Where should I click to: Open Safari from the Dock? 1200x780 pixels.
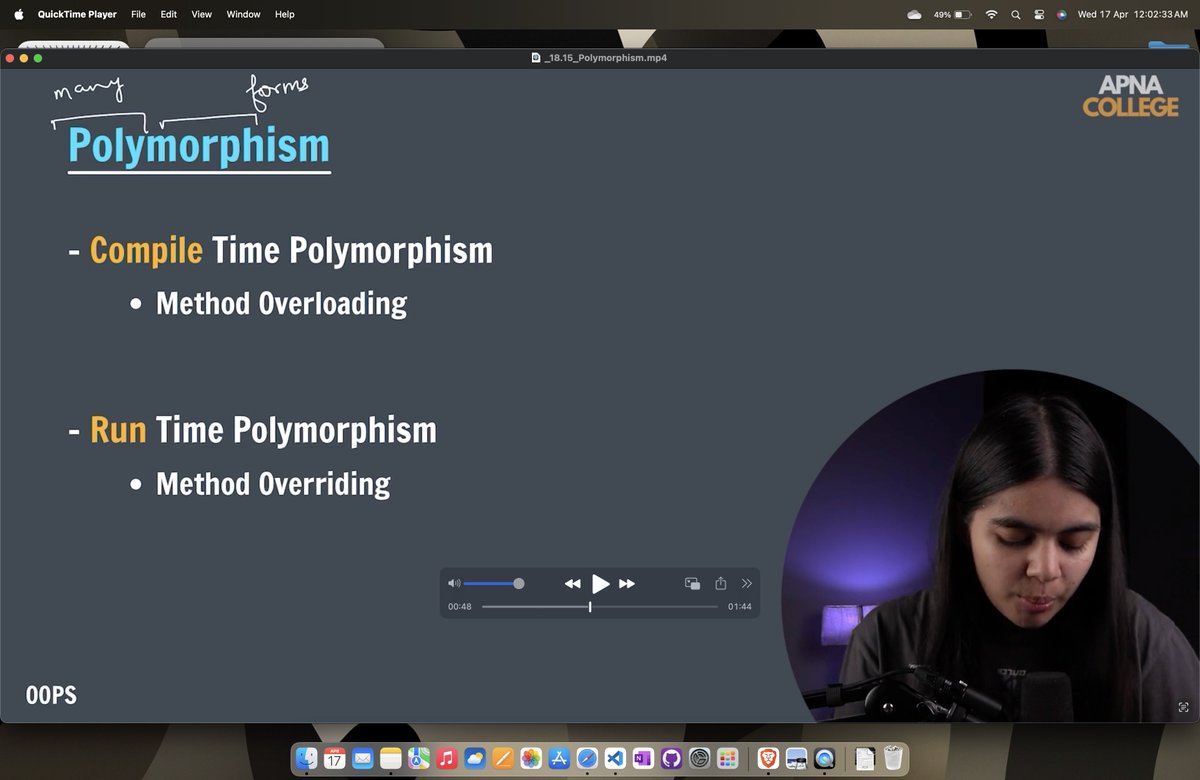coord(587,758)
